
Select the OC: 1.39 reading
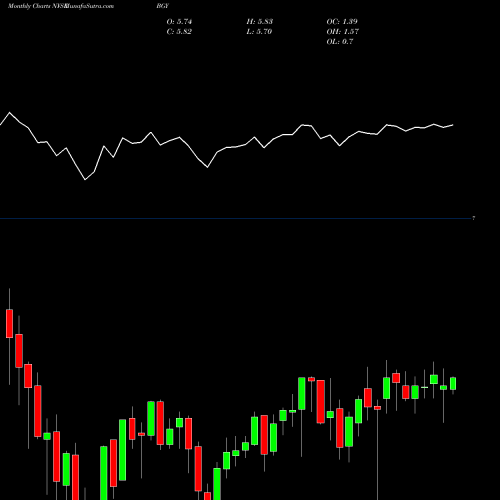[342, 22]
